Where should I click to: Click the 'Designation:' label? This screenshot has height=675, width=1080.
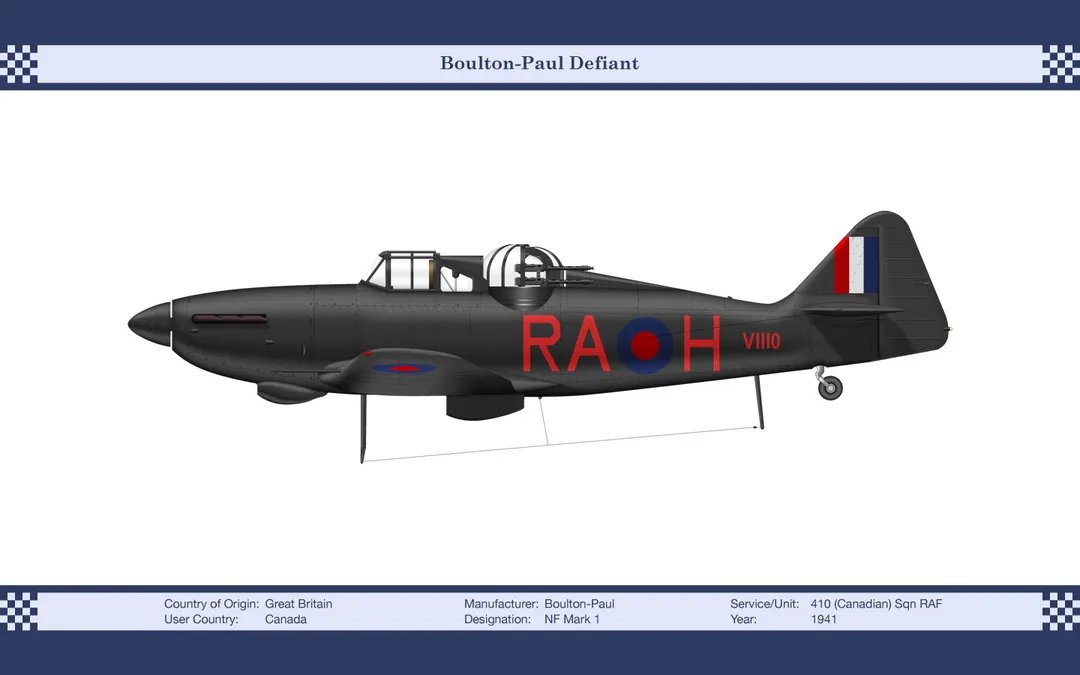[x=497, y=619]
